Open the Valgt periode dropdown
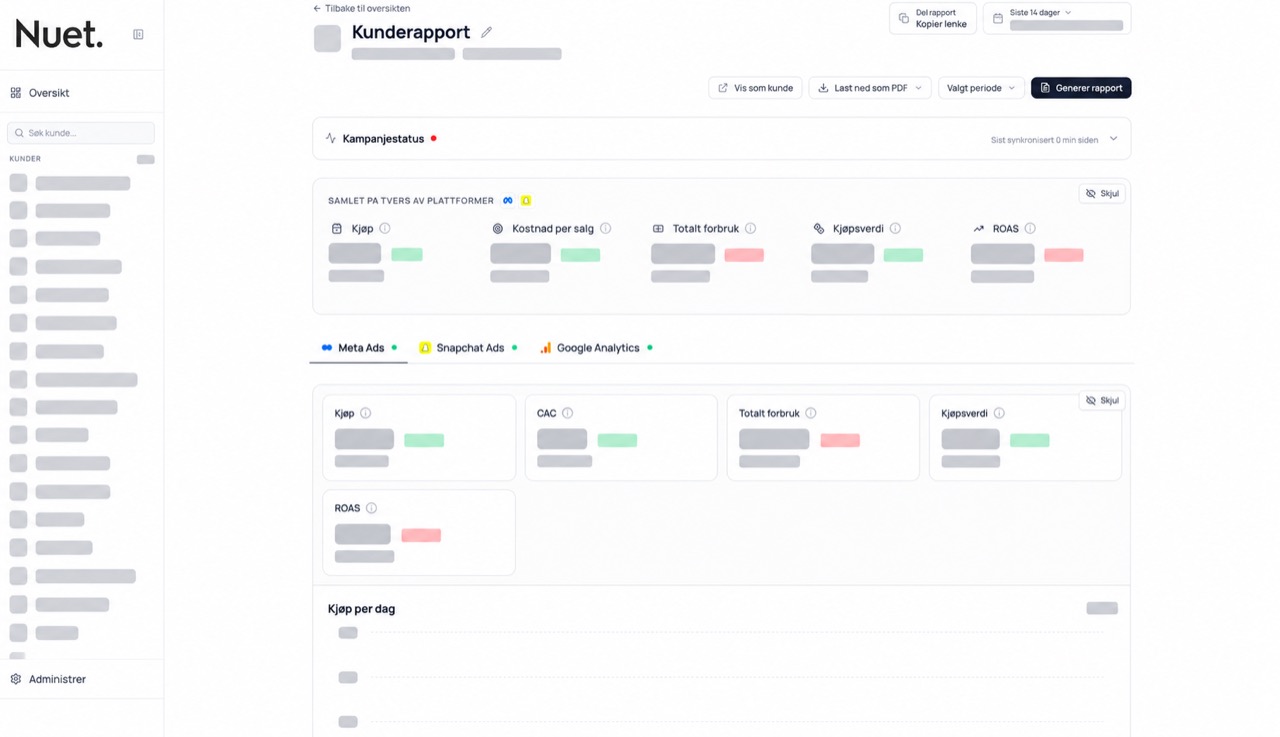This screenshot has height=737, width=1280. (981, 88)
